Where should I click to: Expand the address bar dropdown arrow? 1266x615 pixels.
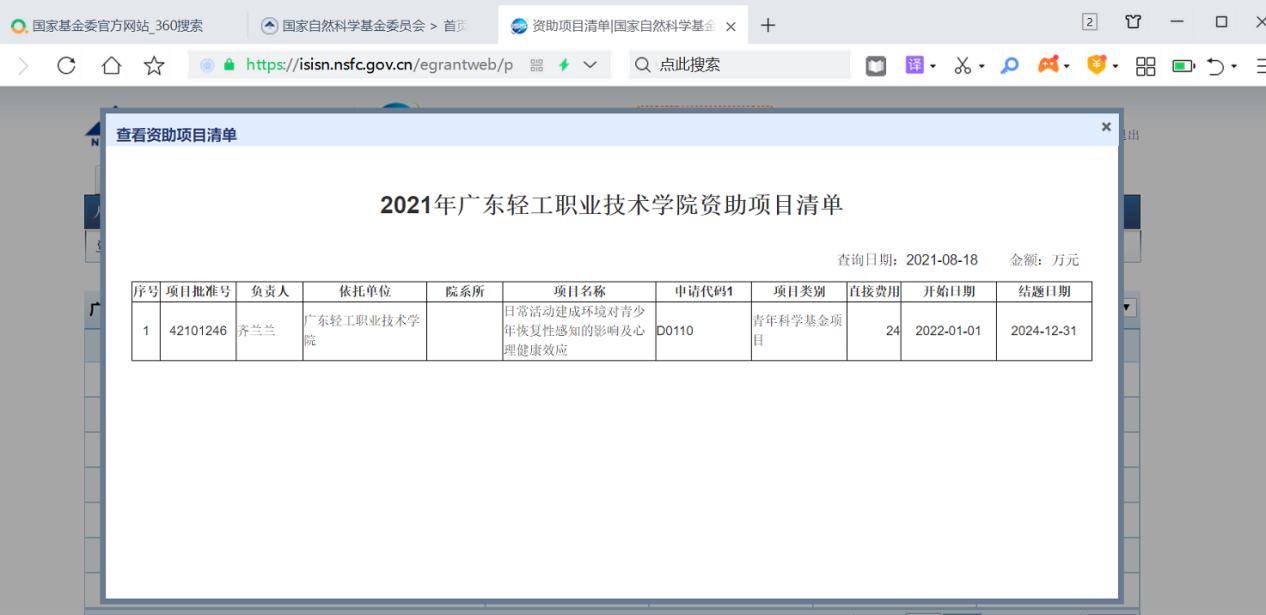[x=590, y=65]
